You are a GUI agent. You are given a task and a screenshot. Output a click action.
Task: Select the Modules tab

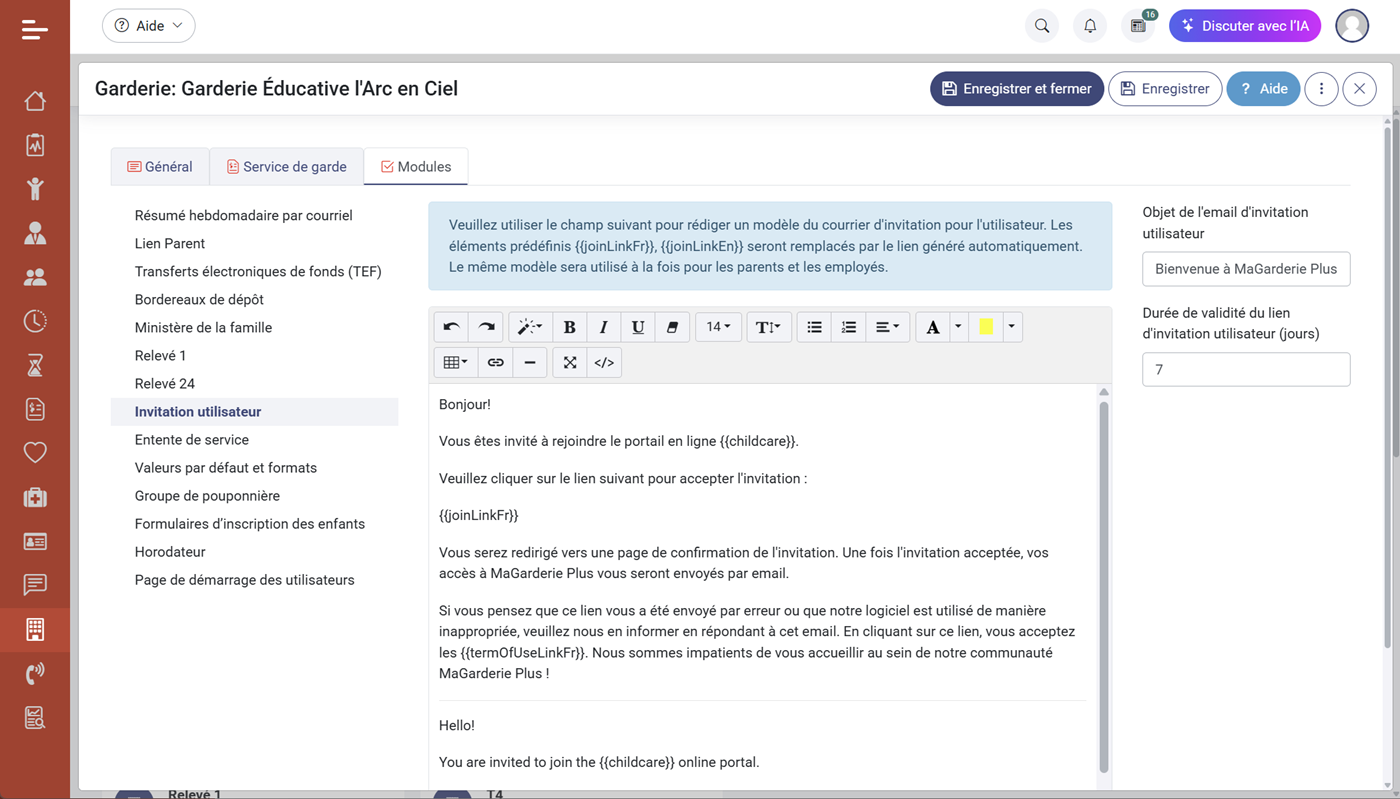pos(416,167)
